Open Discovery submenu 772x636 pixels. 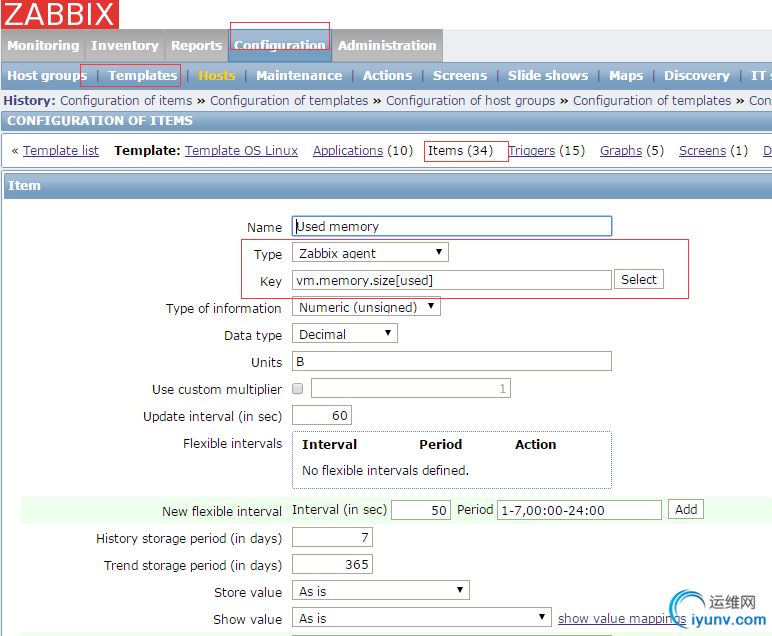click(x=697, y=75)
